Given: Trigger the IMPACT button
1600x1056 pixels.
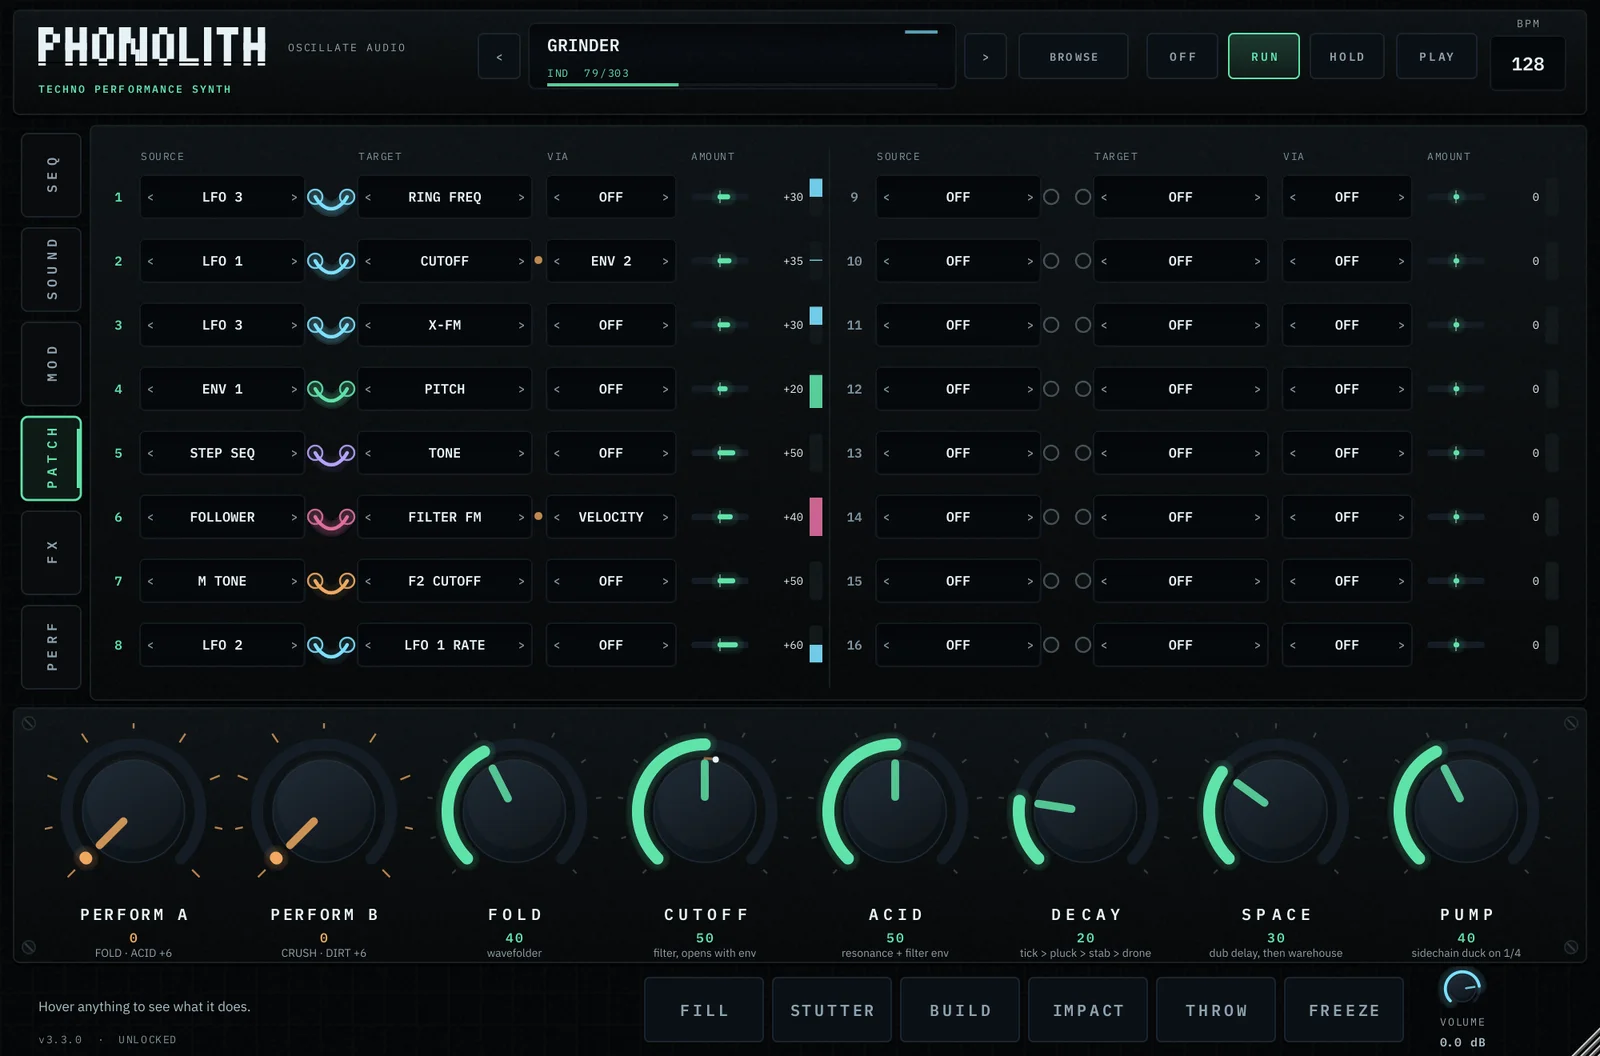Looking at the screenshot, I should tap(1088, 1010).
